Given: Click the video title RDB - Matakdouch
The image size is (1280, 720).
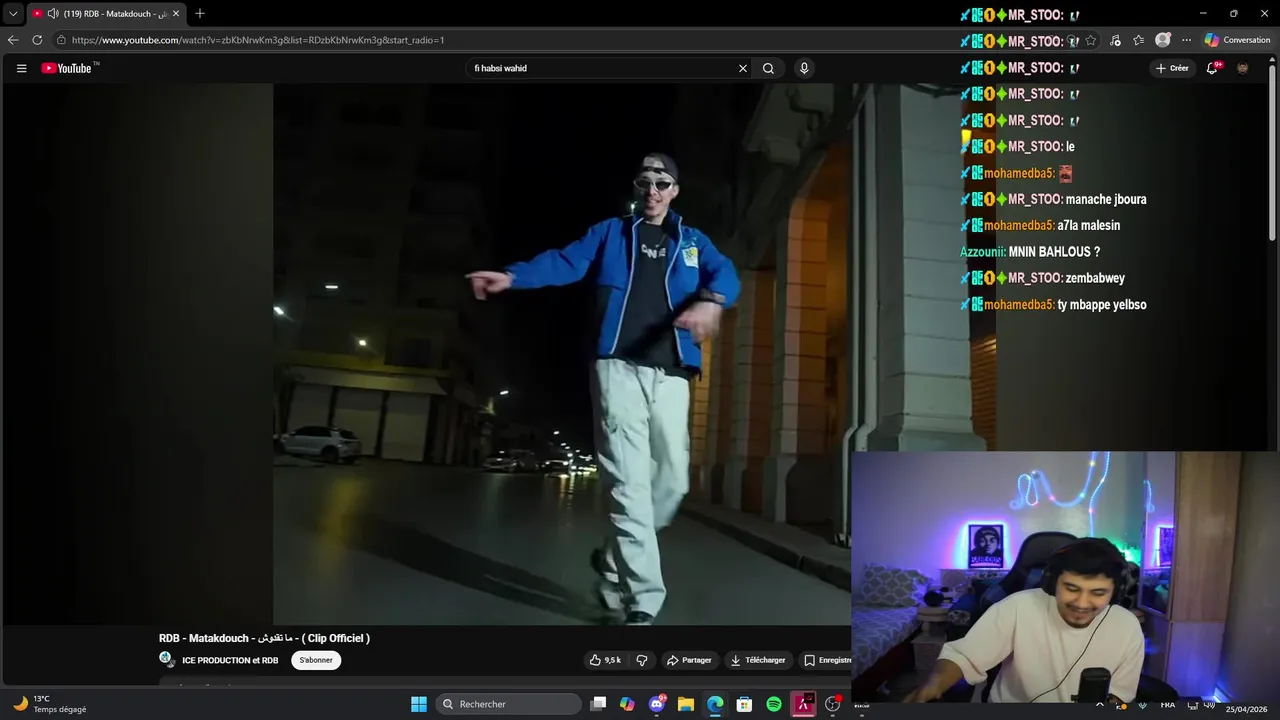Looking at the screenshot, I should pyautogui.click(x=264, y=638).
